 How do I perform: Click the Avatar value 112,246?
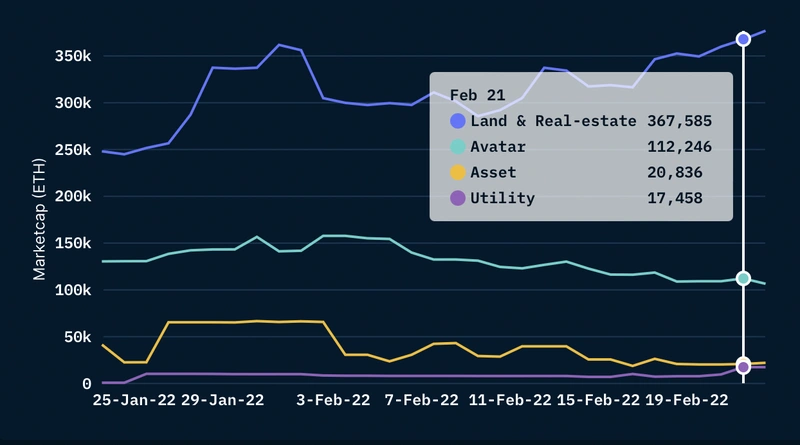coord(679,147)
